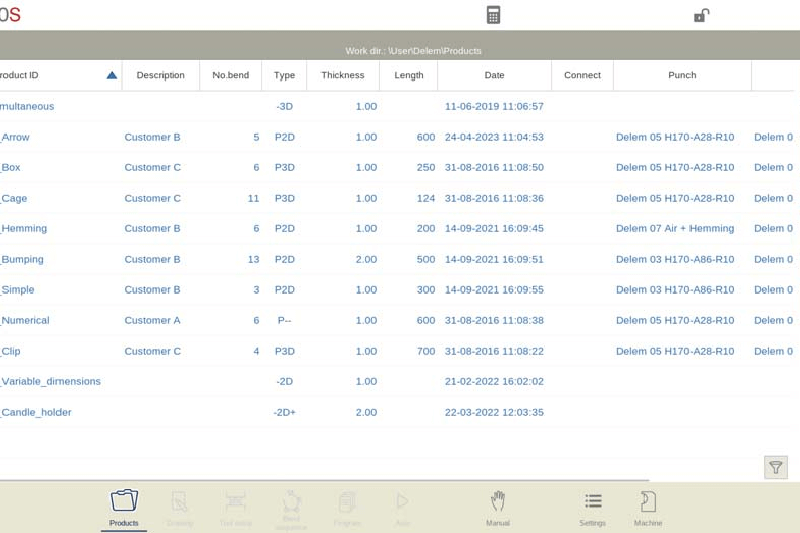Screen dimensions: 800x533
Task: Click the No.bend column header
Action: coord(230,75)
